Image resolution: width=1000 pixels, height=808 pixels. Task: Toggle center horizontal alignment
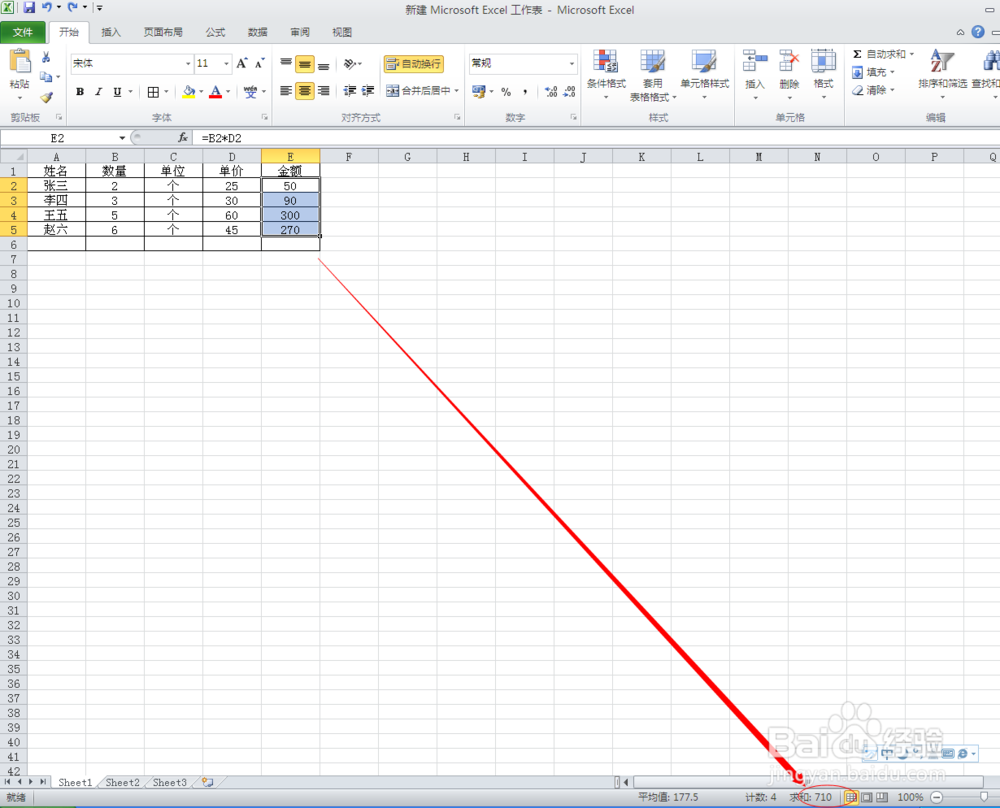305,91
